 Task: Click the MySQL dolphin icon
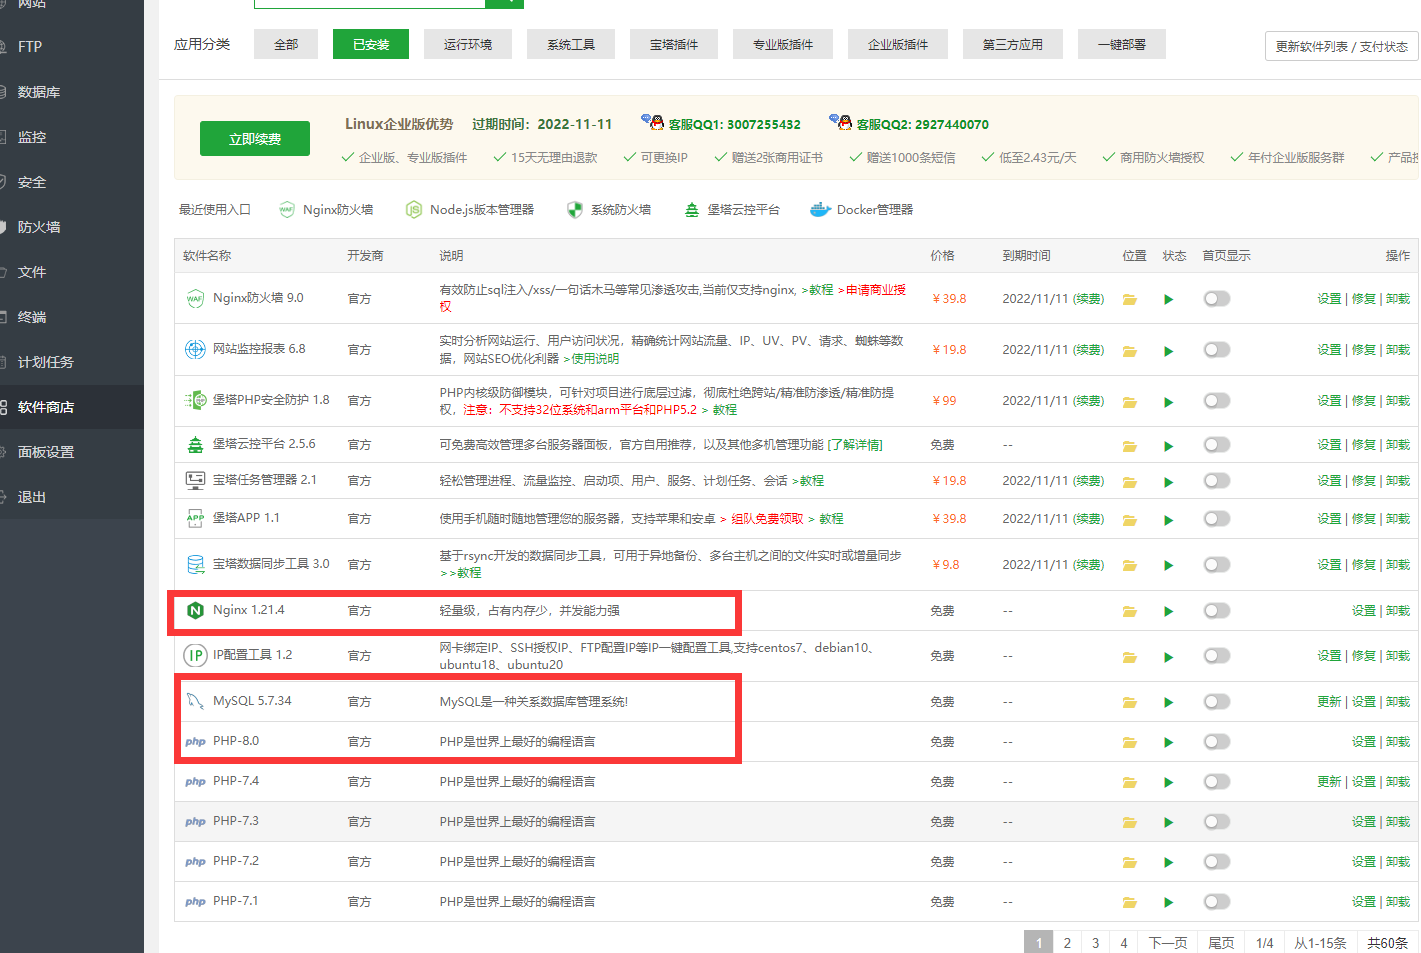(x=195, y=701)
